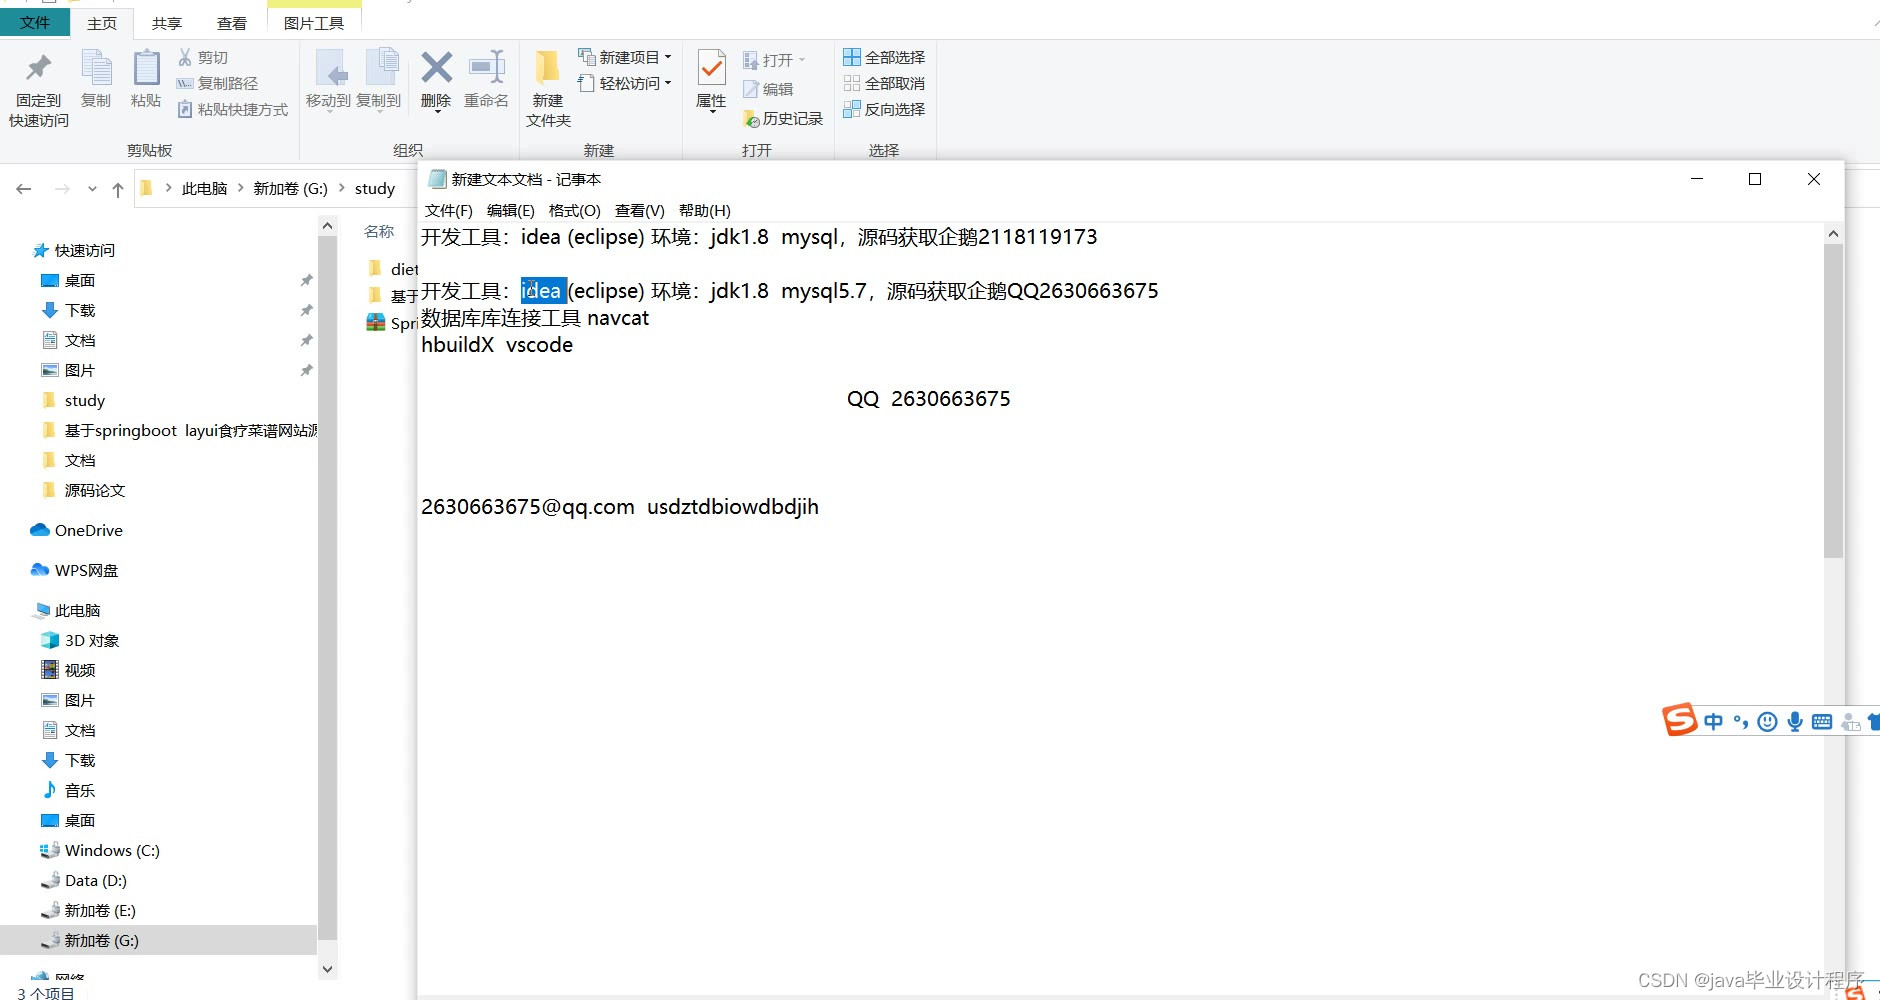Open OneDrive in navigation pane
1880x1000 pixels.
[77, 531]
